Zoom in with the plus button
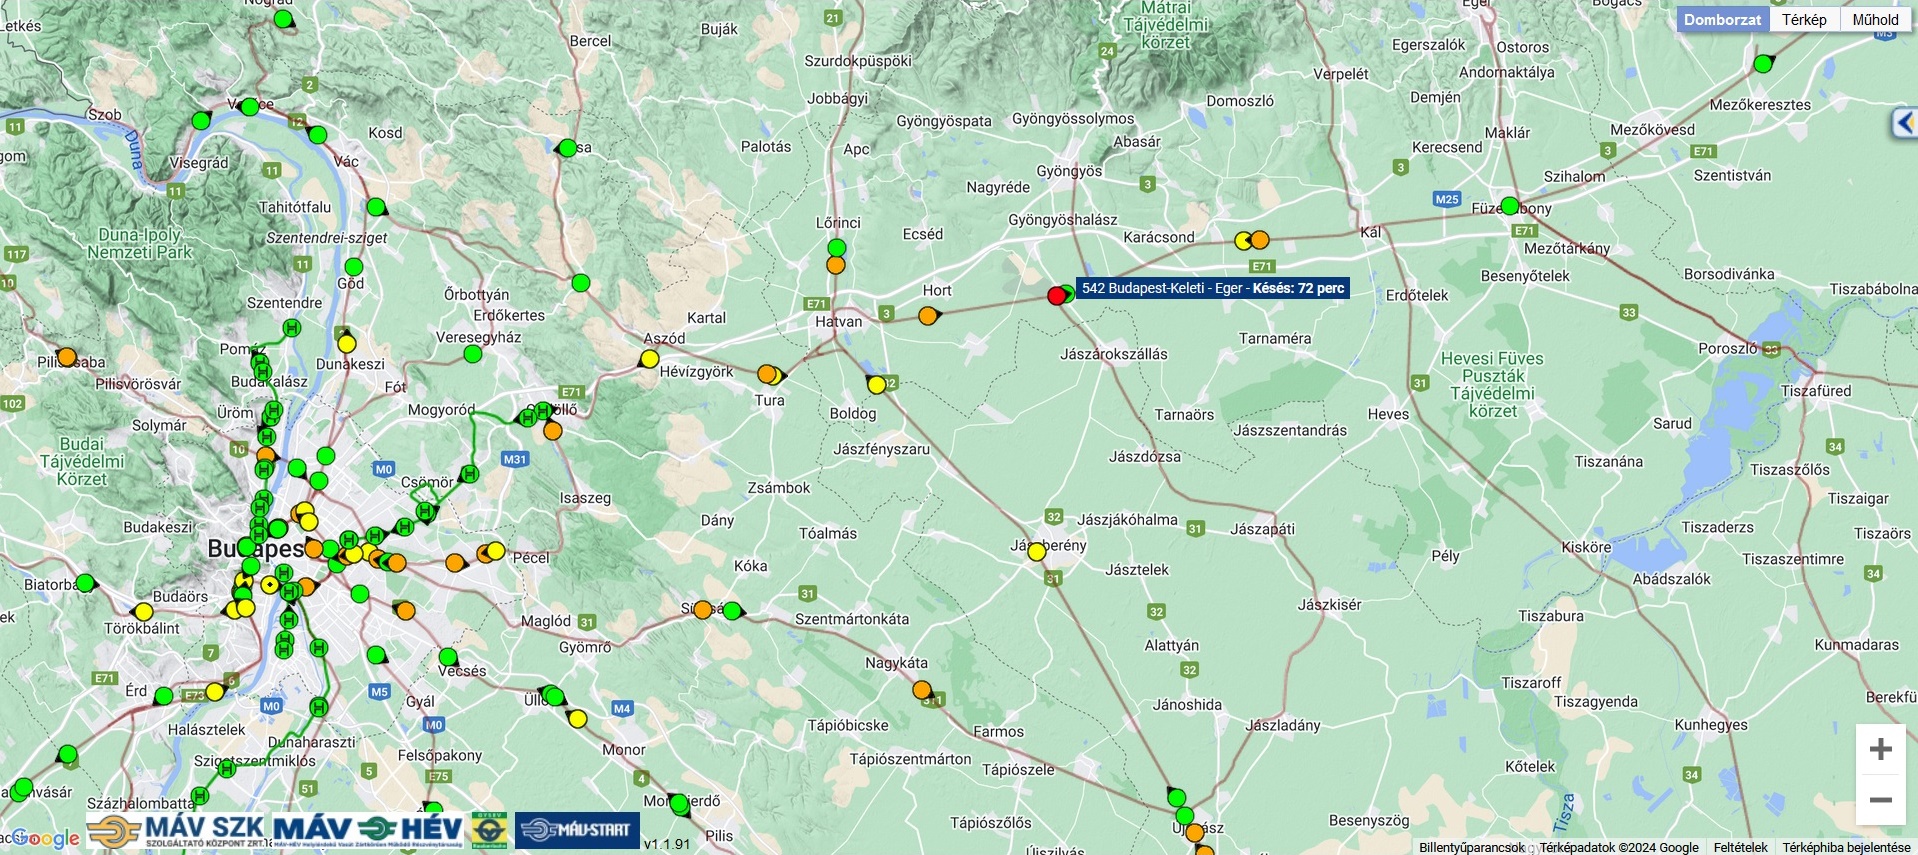The width and height of the screenshot is (1918, 855). pos(1881,749)
